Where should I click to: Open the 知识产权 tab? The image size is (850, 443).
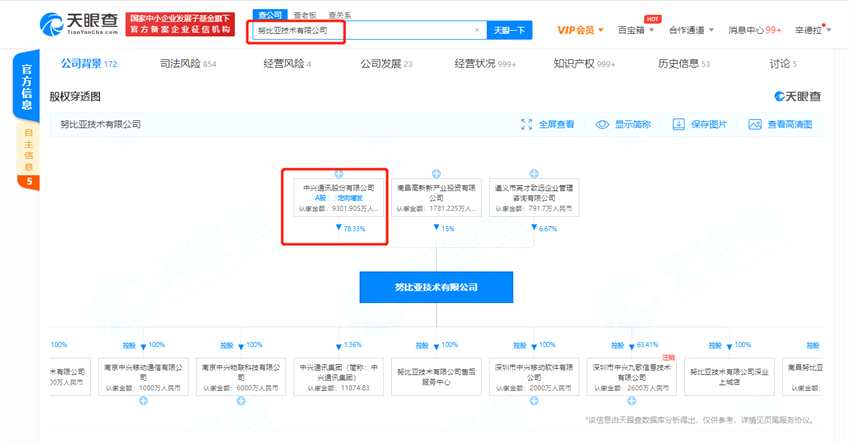point(584,64)
